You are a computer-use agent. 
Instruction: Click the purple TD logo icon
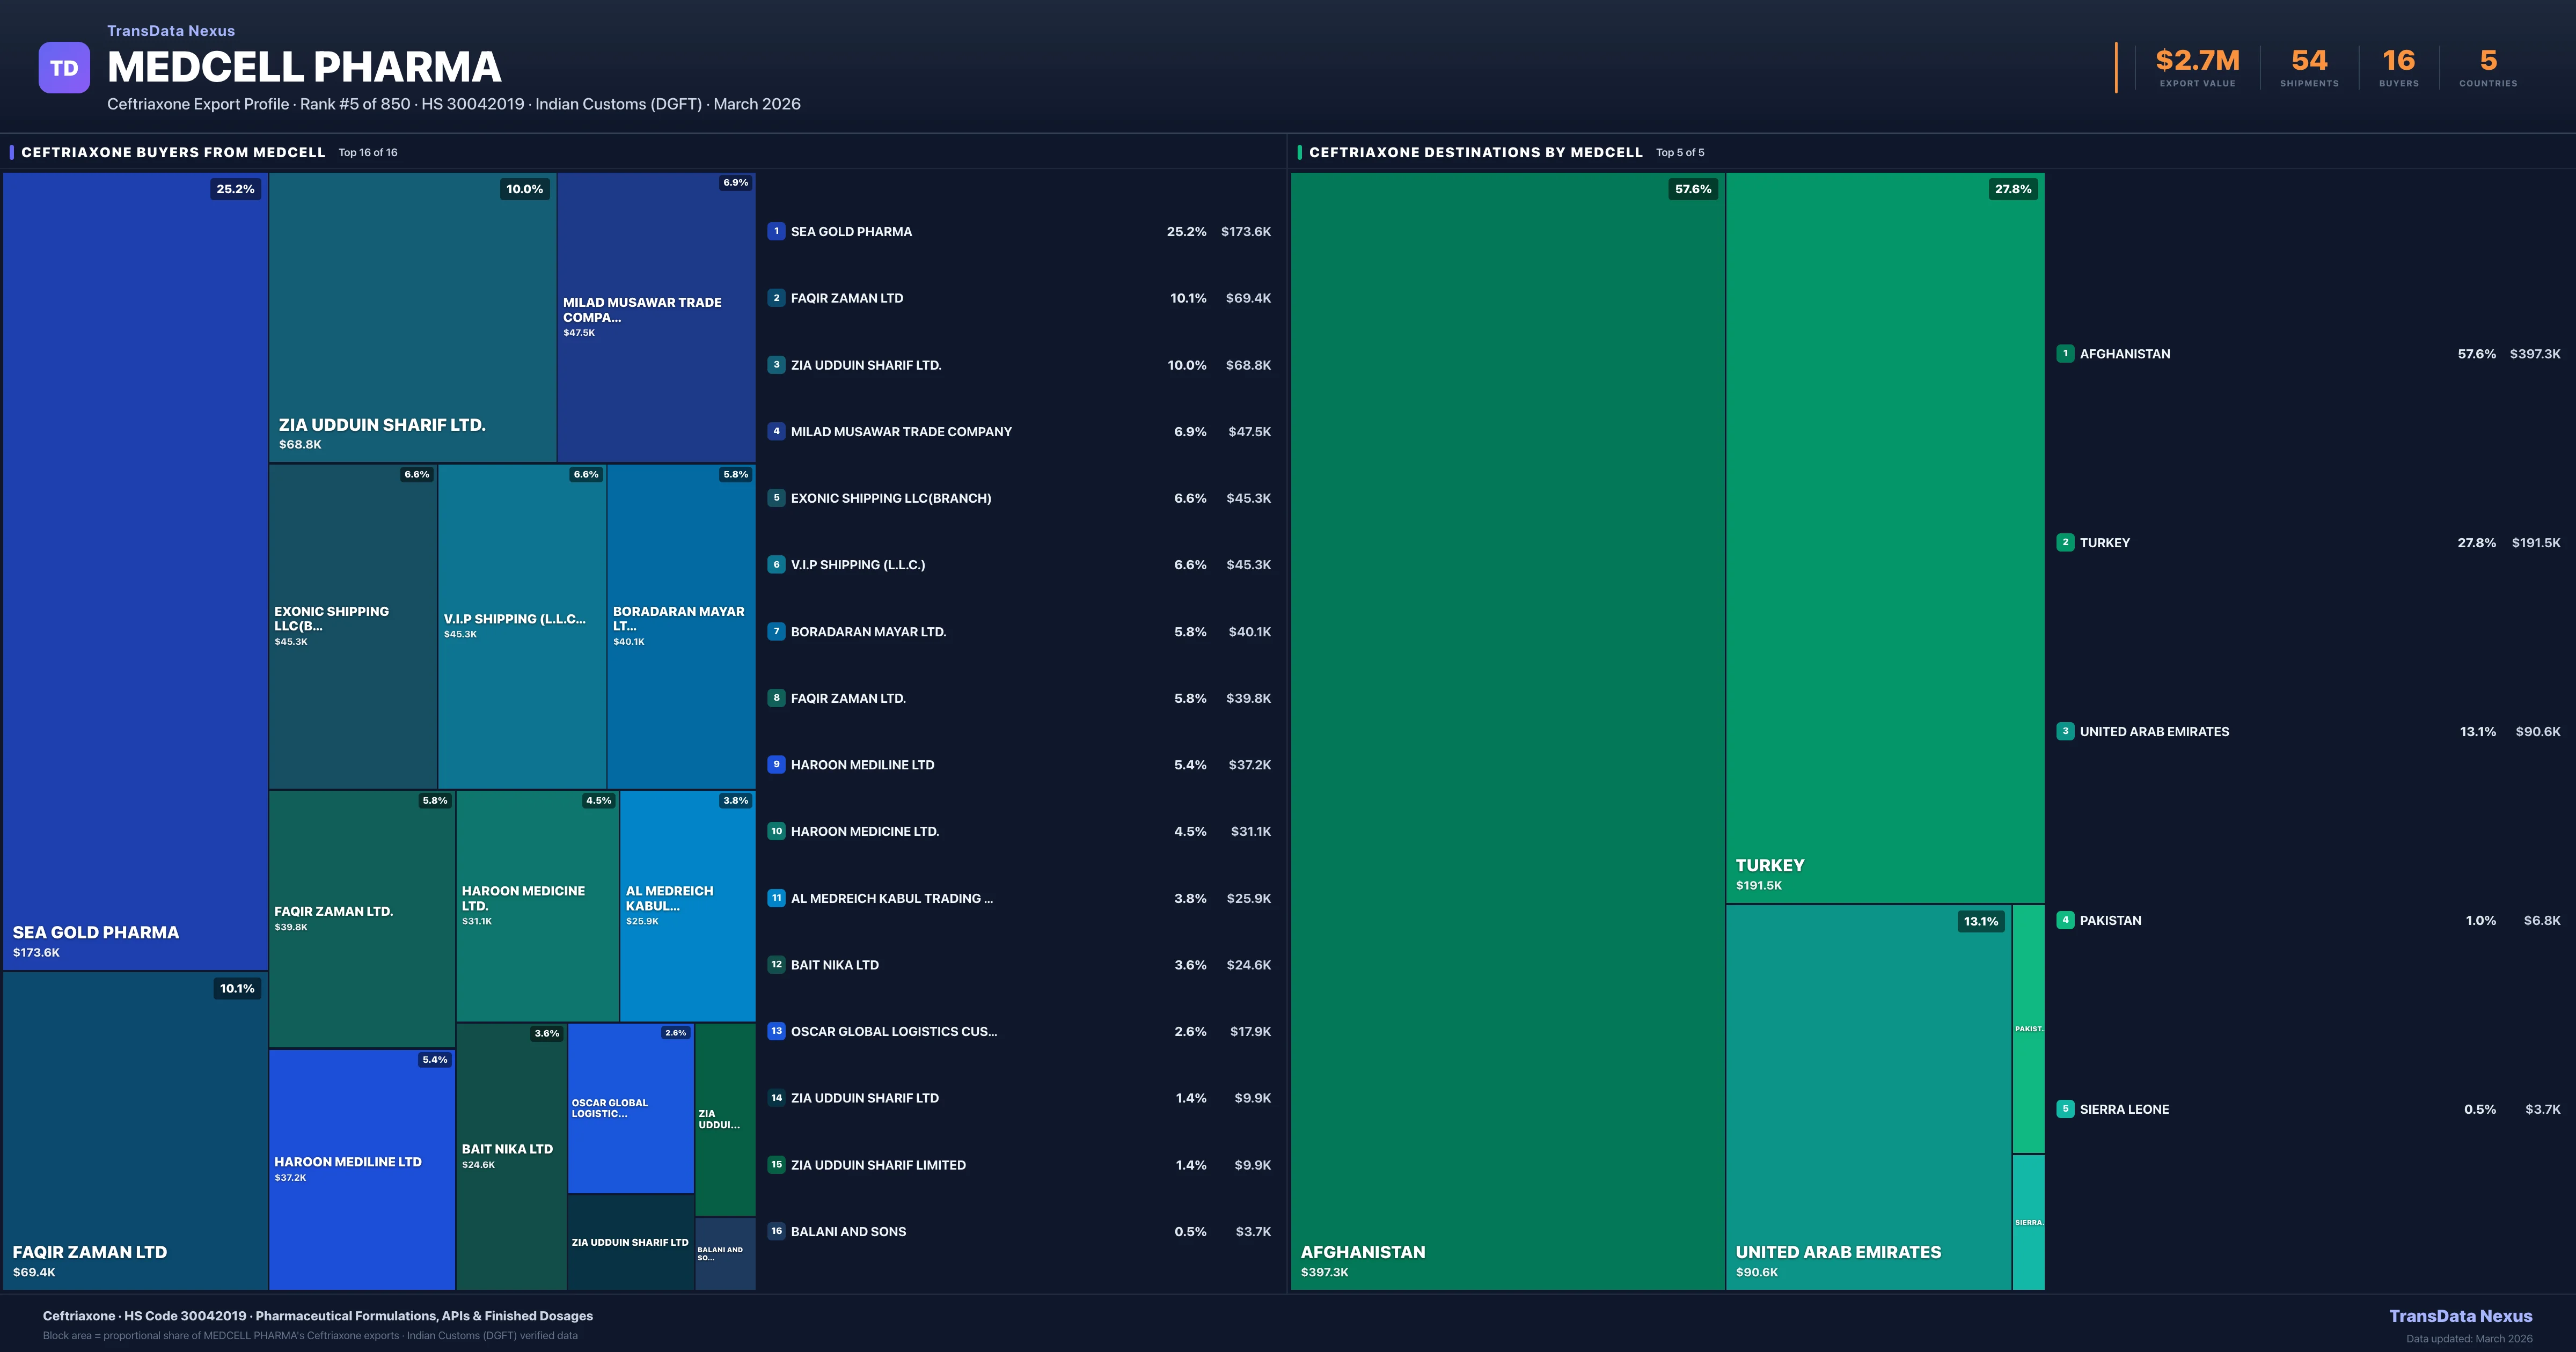click(x=64, y=68)
